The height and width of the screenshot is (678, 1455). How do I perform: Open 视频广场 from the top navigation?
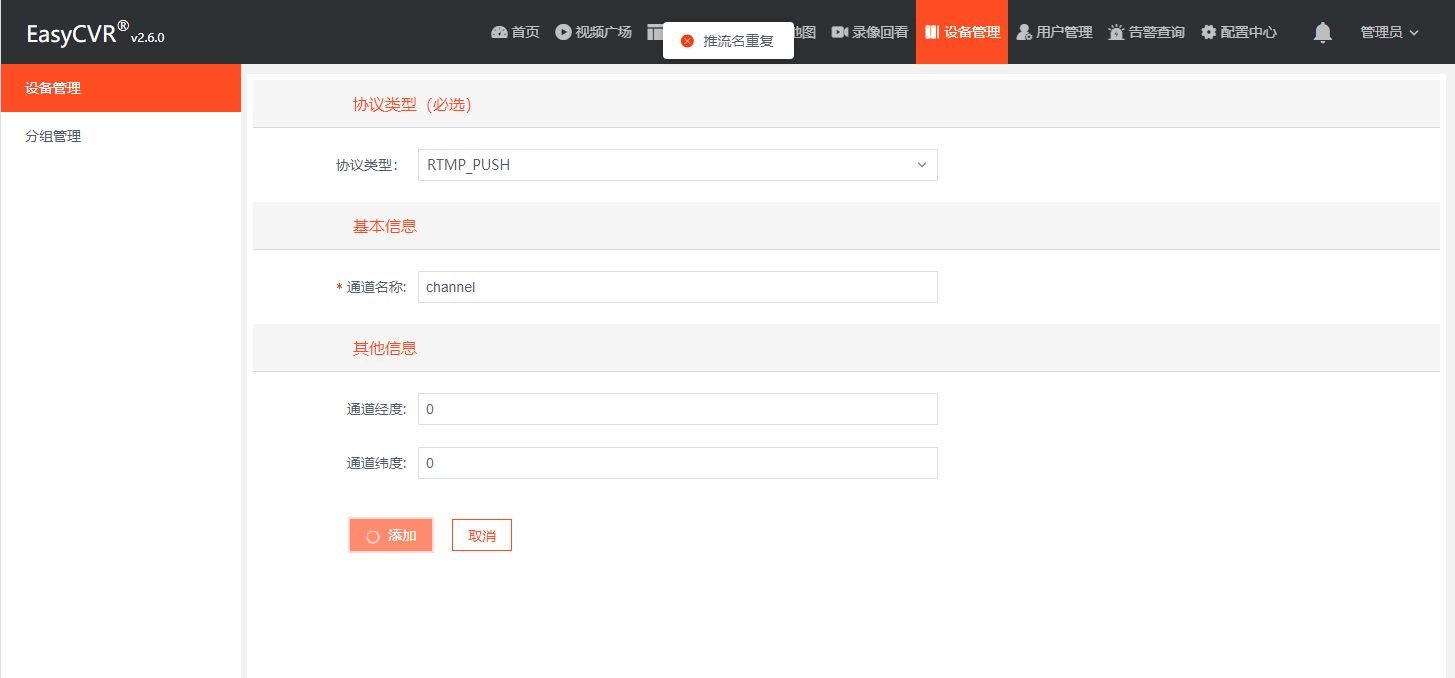coord(594,32)
